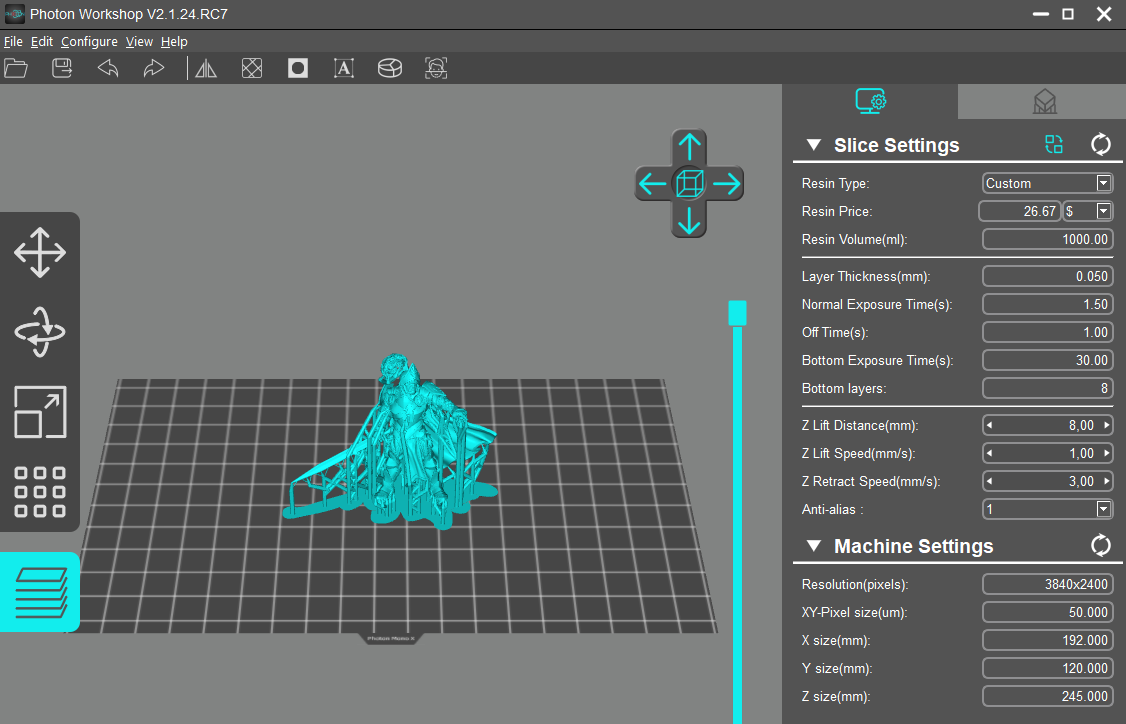The height and width of the screenshot is (724, 1126).
Task: Decrease Z Lift Distance with left arrow
Action: tap(990, 425)
